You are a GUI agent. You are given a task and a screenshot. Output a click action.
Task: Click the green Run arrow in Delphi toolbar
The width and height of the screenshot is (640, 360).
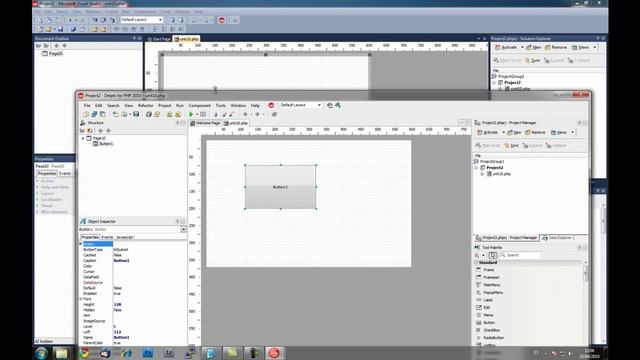coord(191,115)
